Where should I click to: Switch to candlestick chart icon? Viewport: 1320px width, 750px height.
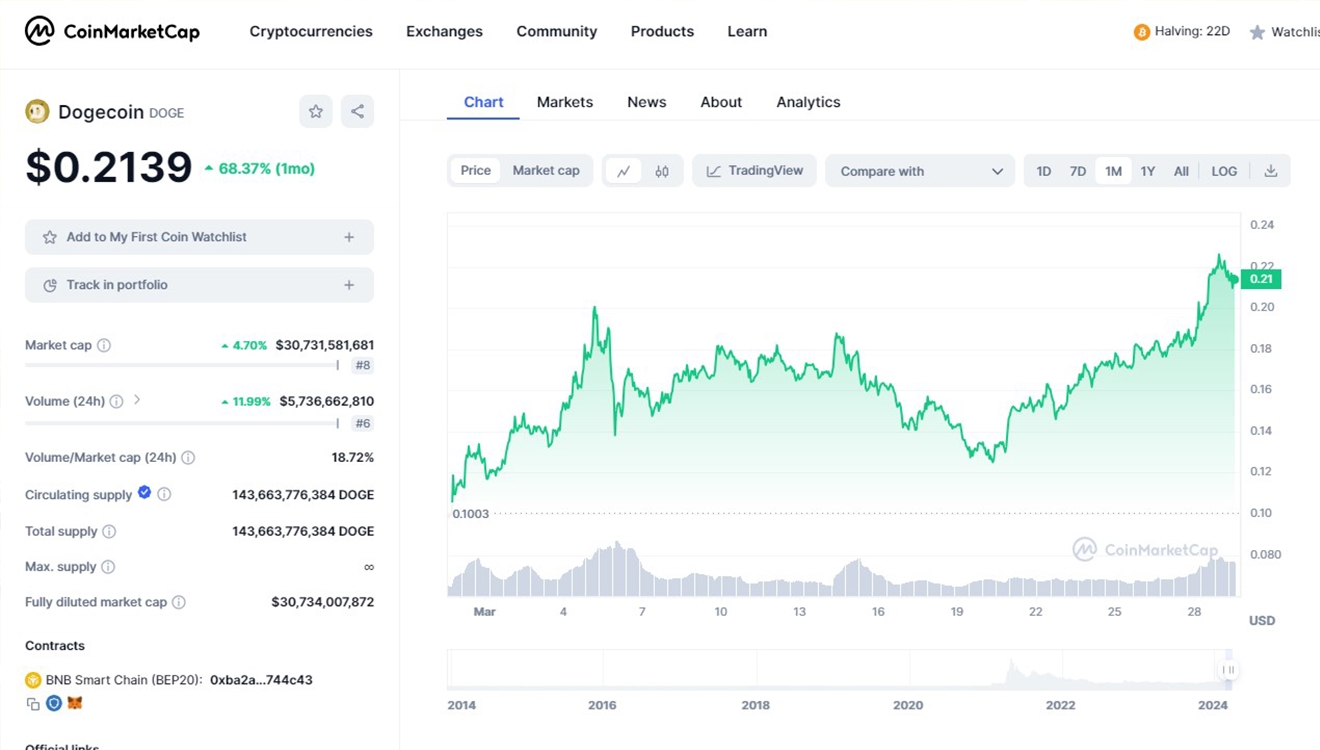(x=662, y=171)
